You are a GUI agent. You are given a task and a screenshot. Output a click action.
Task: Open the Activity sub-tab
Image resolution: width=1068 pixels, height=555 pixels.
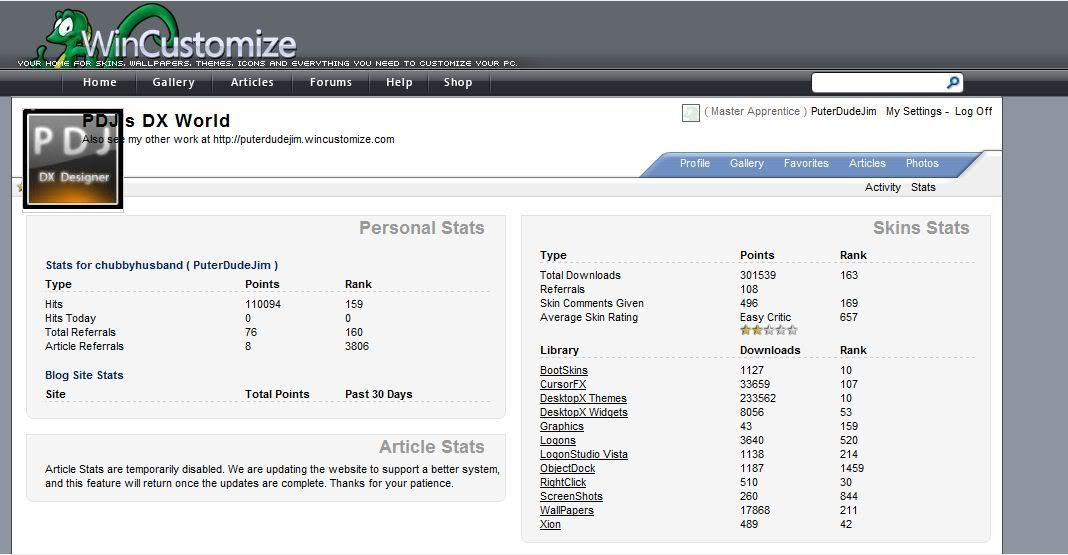pyautogui.click(x=883, y=187)
